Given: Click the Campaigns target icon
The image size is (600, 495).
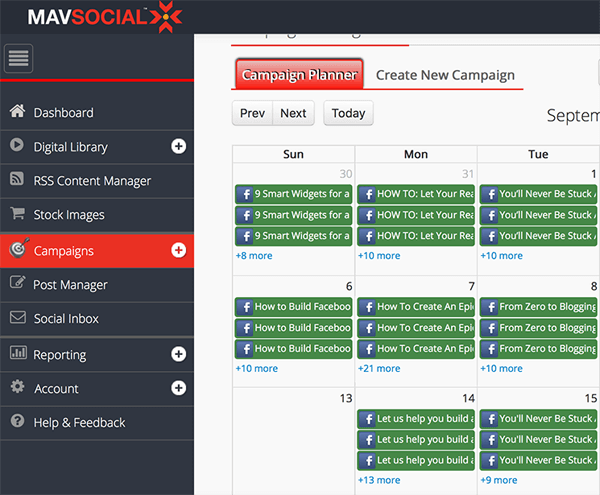Looking at the screenshot, I should tap(19, 248).
